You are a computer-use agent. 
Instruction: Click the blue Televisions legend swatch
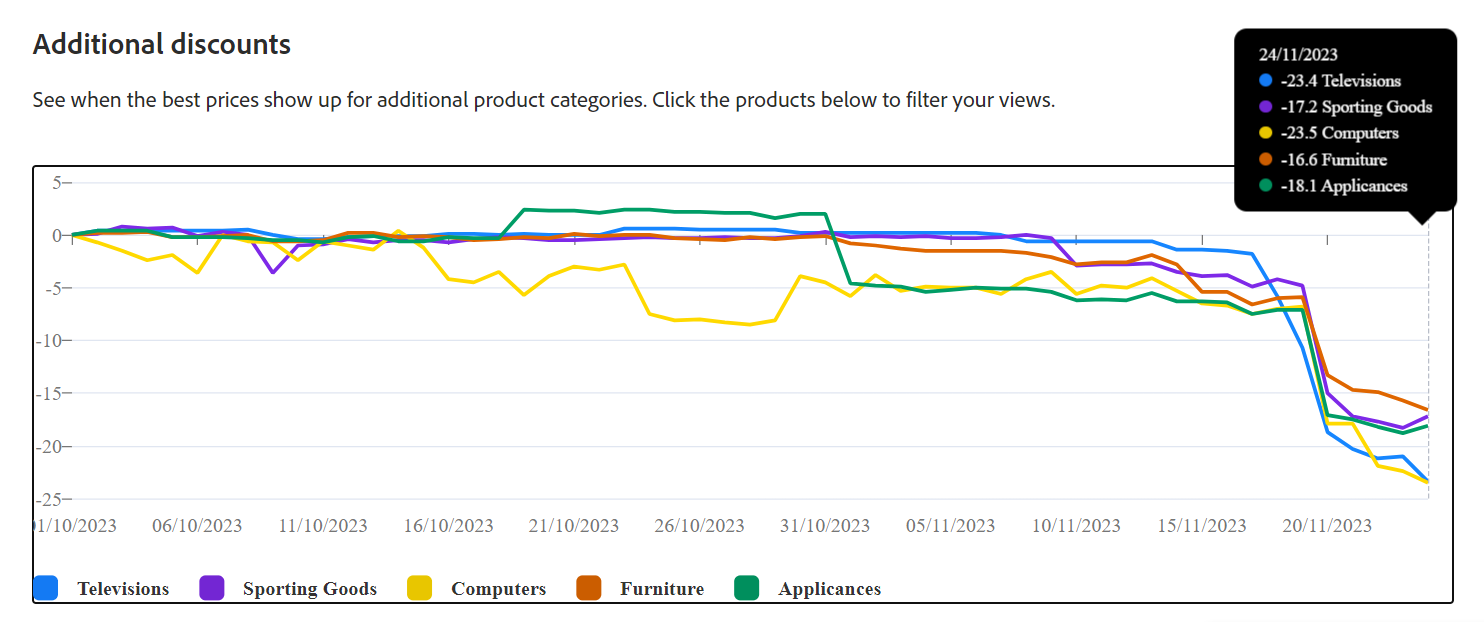pyautogui.click(x=46, y=588)
